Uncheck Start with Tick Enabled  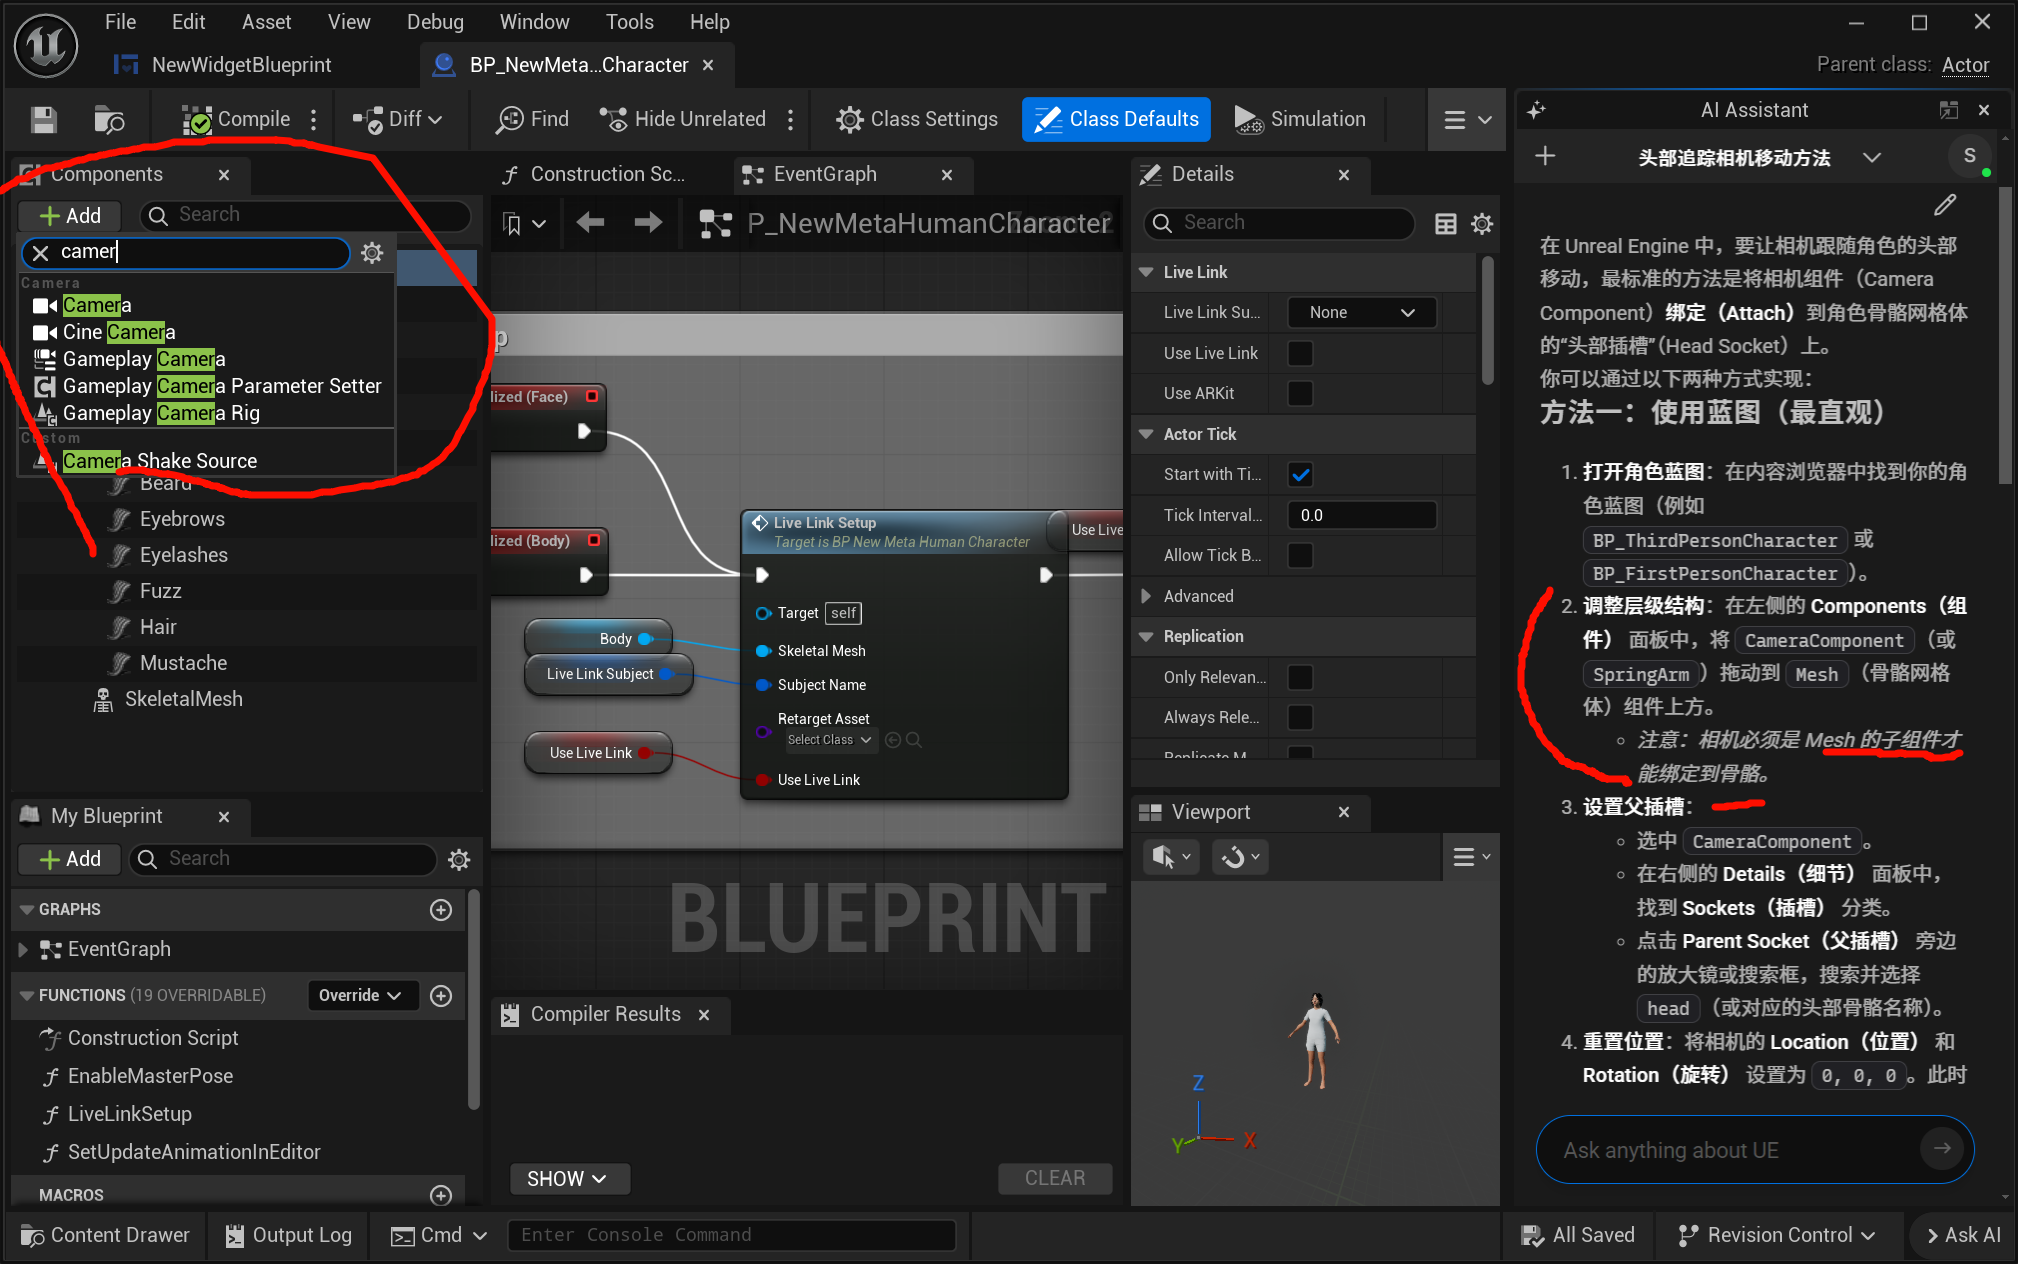pyautogui.click(x=1300, y=475)
